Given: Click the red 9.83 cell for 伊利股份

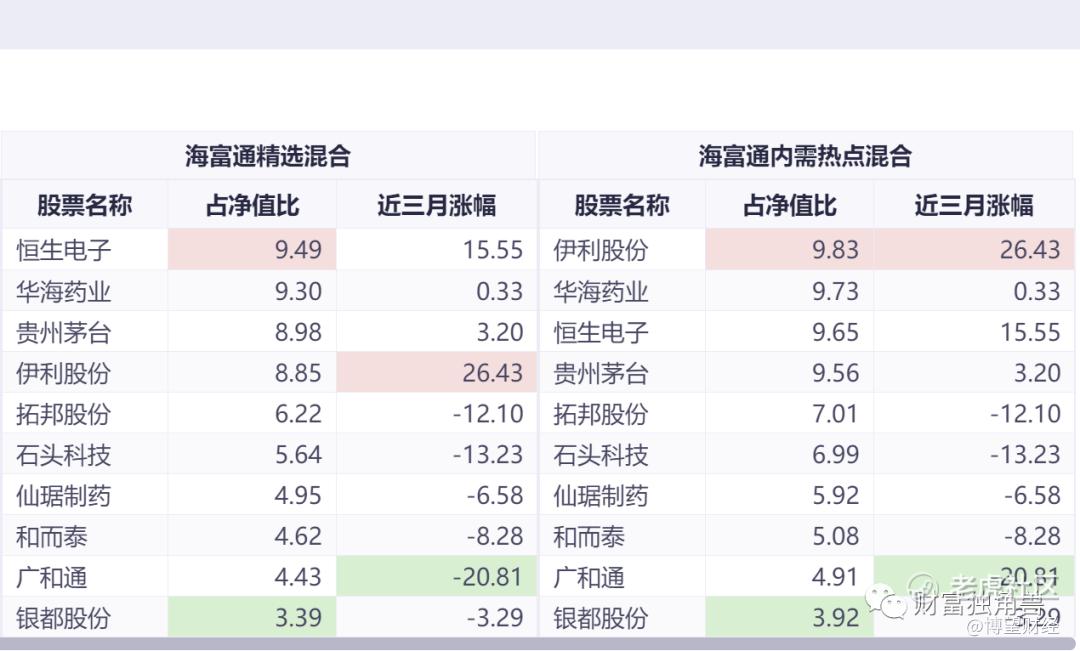Looking at the screenshot, I should [790, 249].
